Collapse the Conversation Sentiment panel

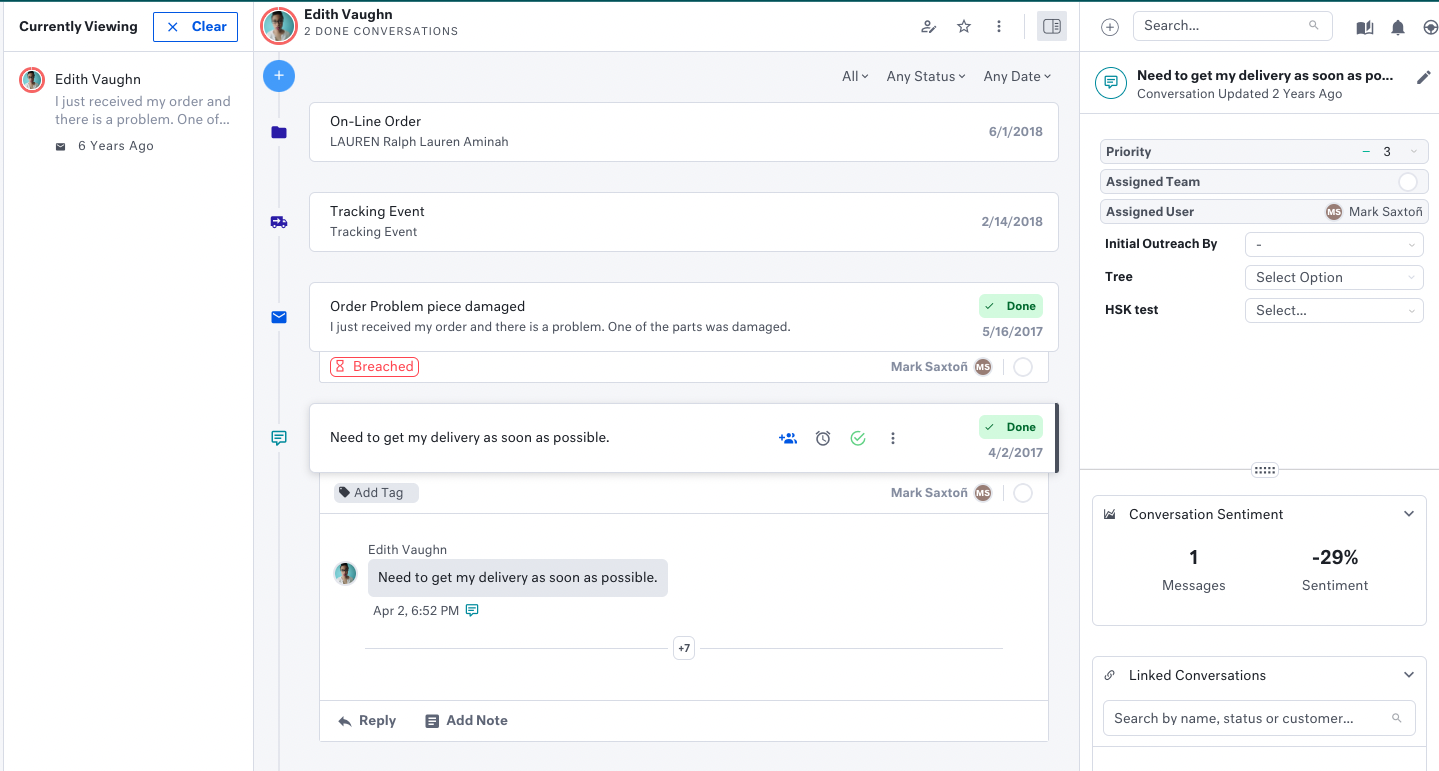[1409, 513]
